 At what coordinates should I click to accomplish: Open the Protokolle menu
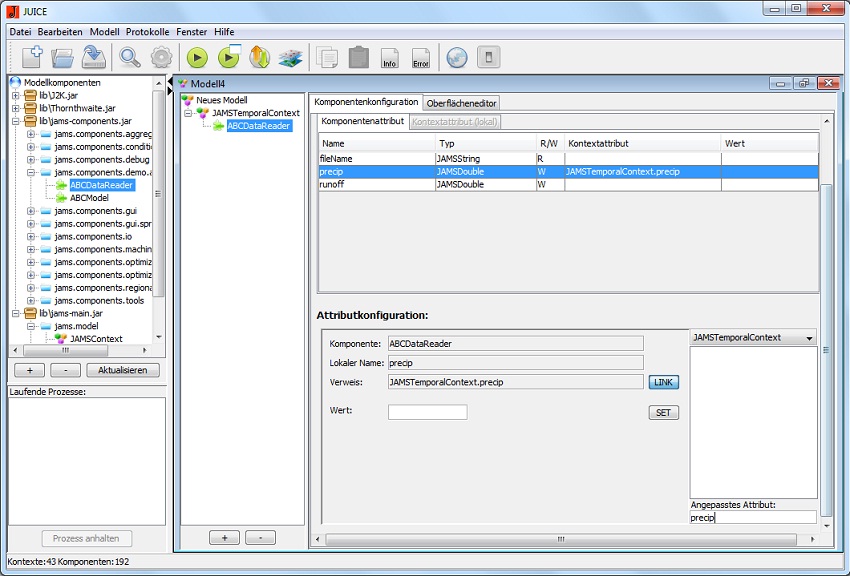[148, 32]
